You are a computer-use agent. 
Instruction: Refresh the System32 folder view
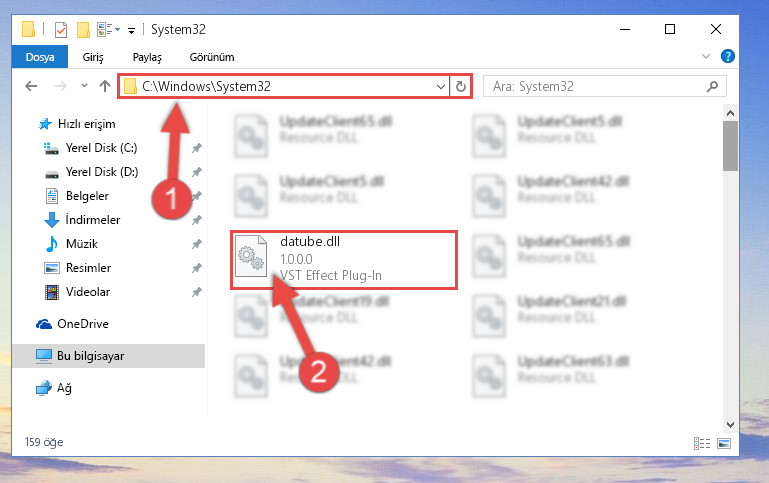[461, 86]
